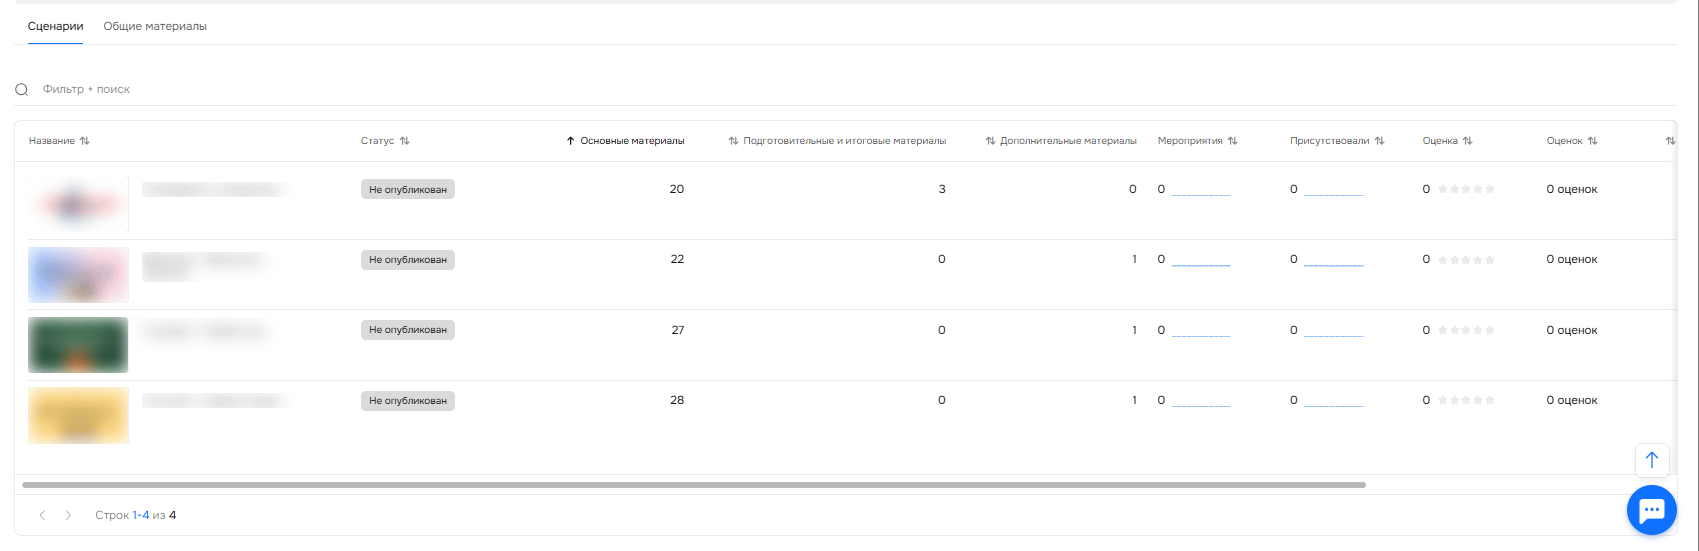This screenshot has height=551, width=1699.
Task: Go to previous page chevron
Action: 42,515
